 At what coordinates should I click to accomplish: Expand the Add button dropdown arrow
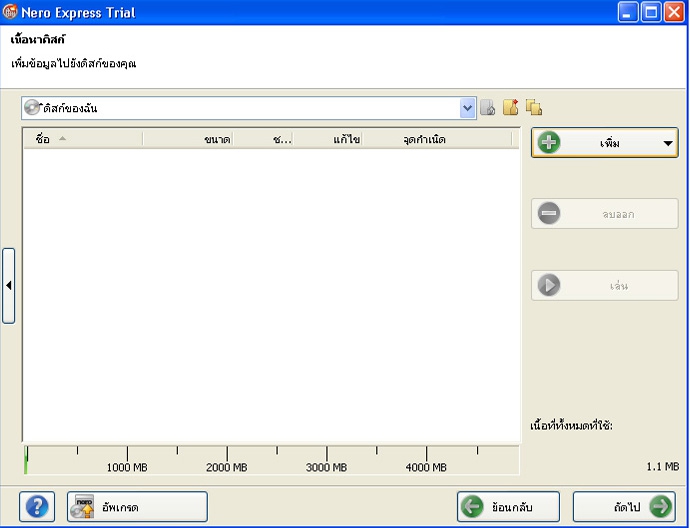tap(668, 143)
